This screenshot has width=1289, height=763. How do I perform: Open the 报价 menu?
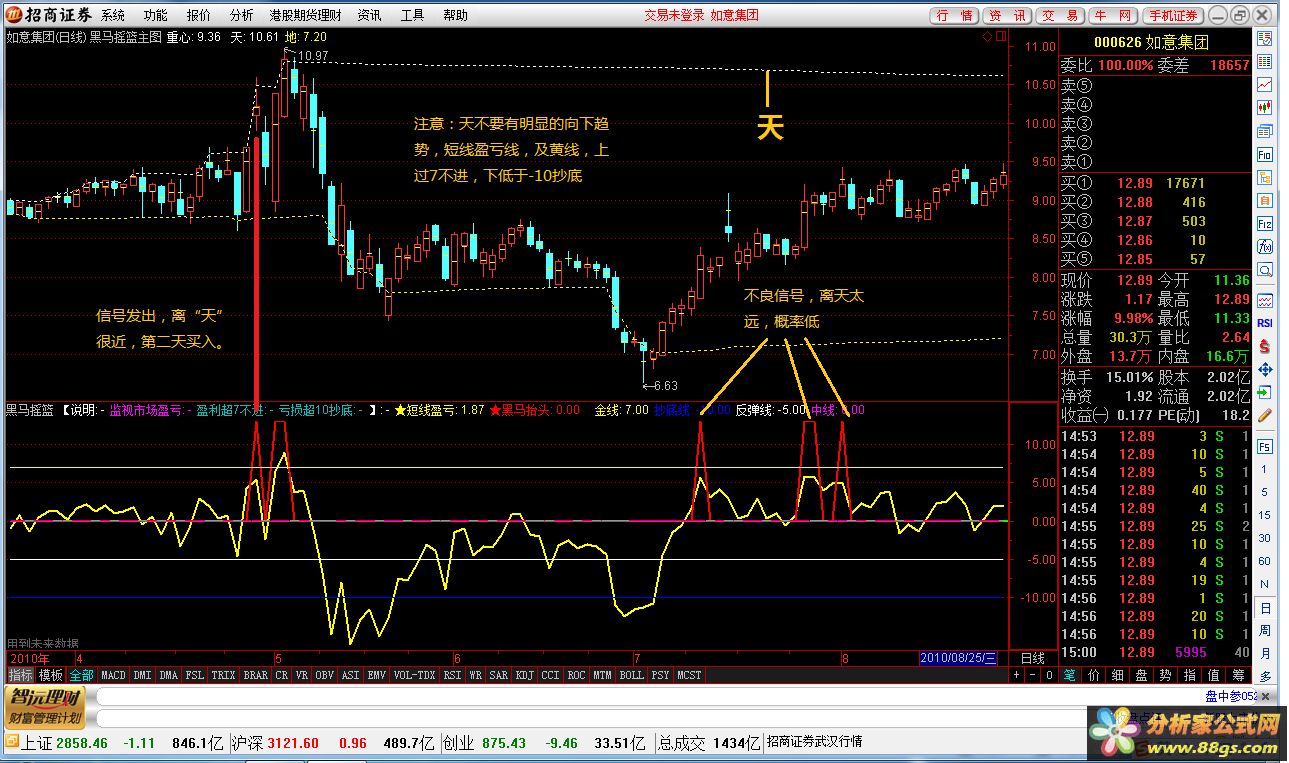pyautogui.click(x=198, y=15)
